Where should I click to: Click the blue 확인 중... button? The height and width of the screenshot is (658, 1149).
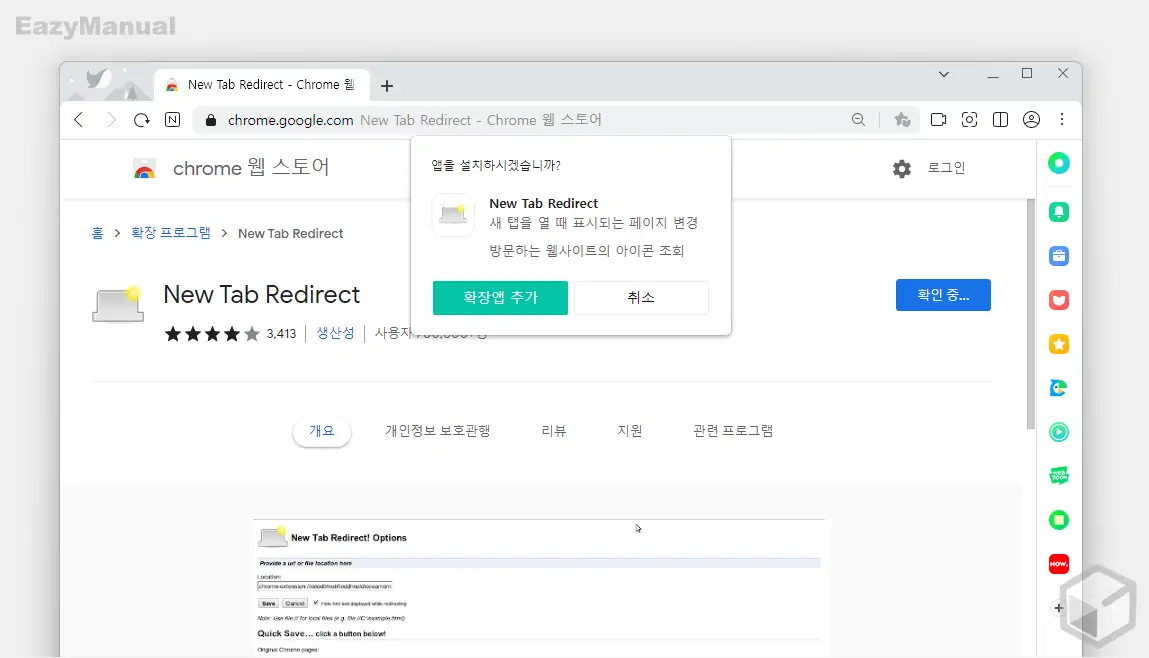coord(943,295)
